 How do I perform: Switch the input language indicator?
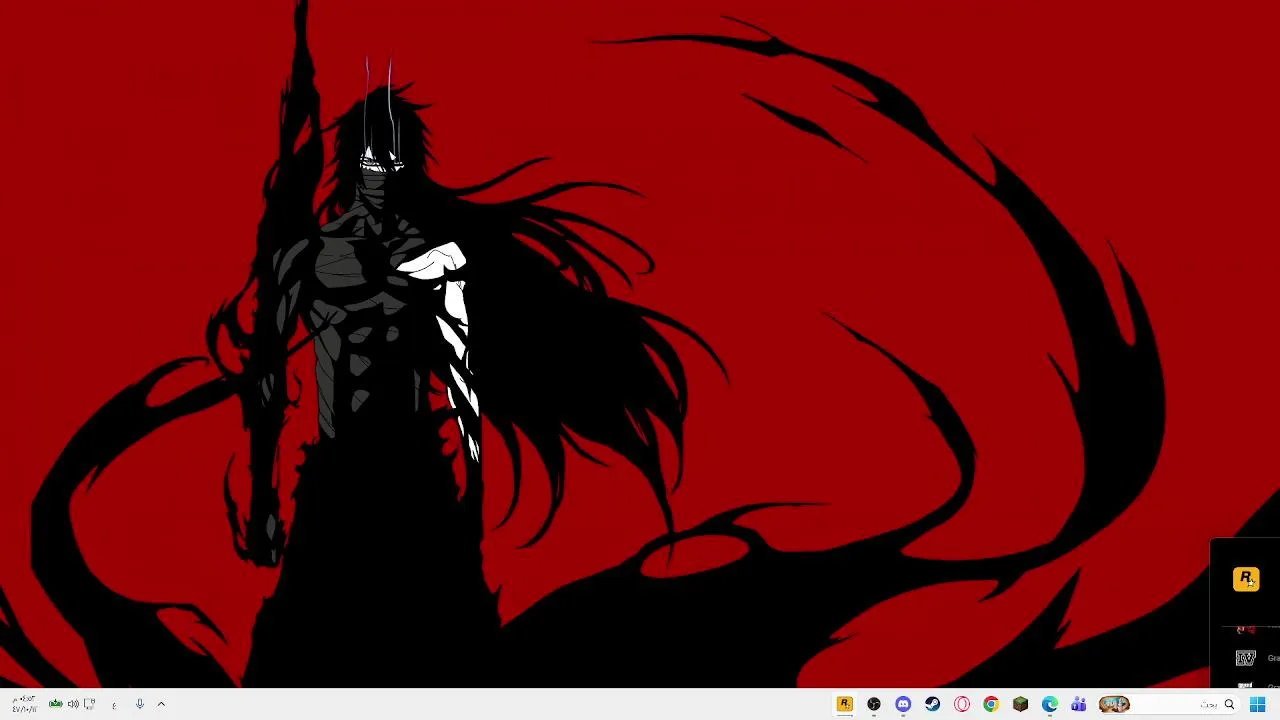coord(114,705)
